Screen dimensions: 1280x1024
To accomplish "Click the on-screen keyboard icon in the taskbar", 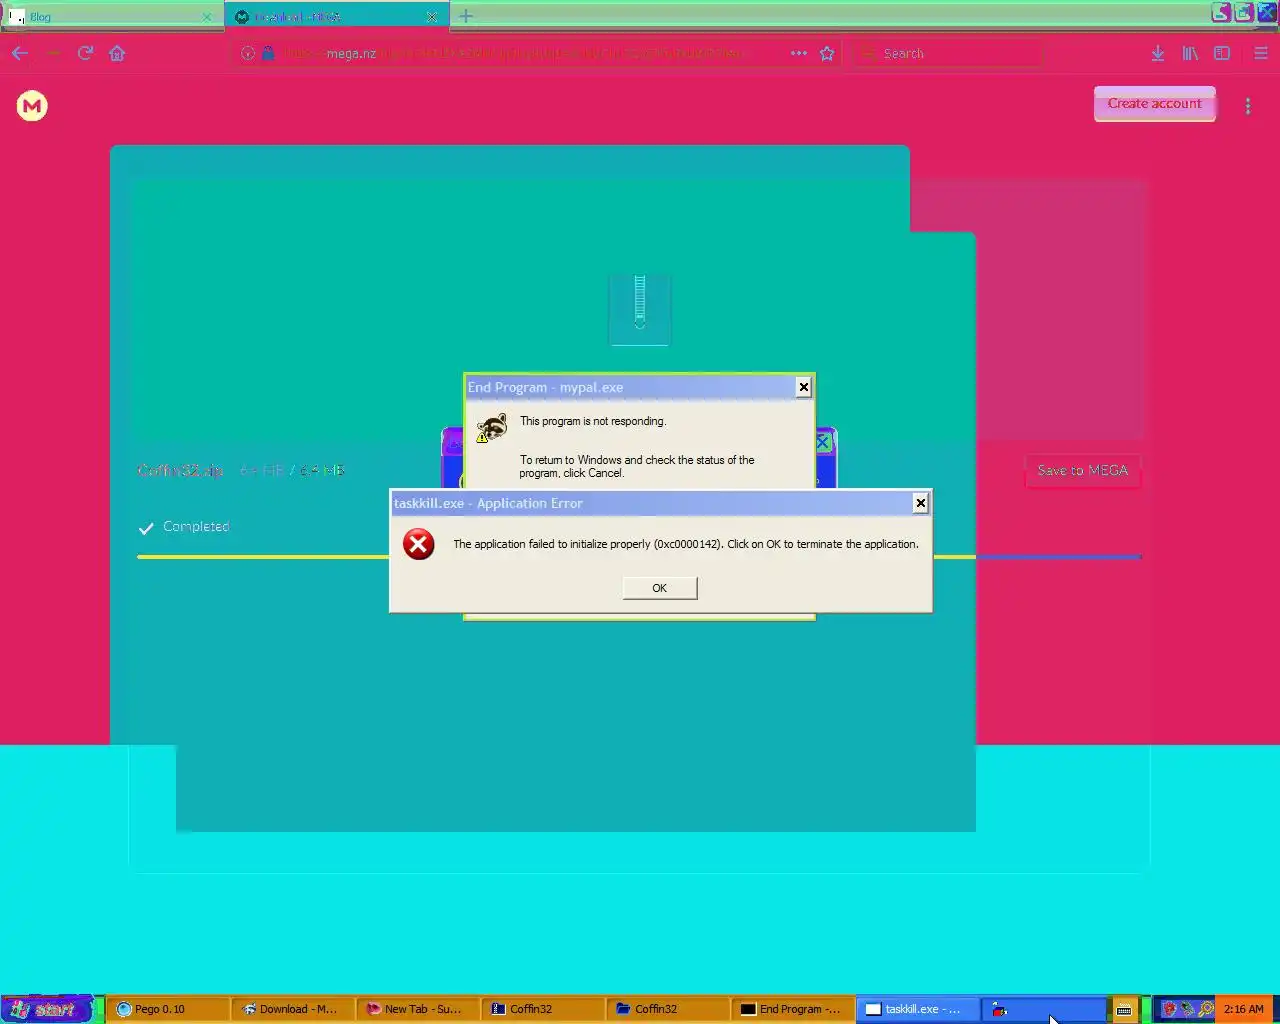I will pyautogui.click(x=1124, y=1009).
